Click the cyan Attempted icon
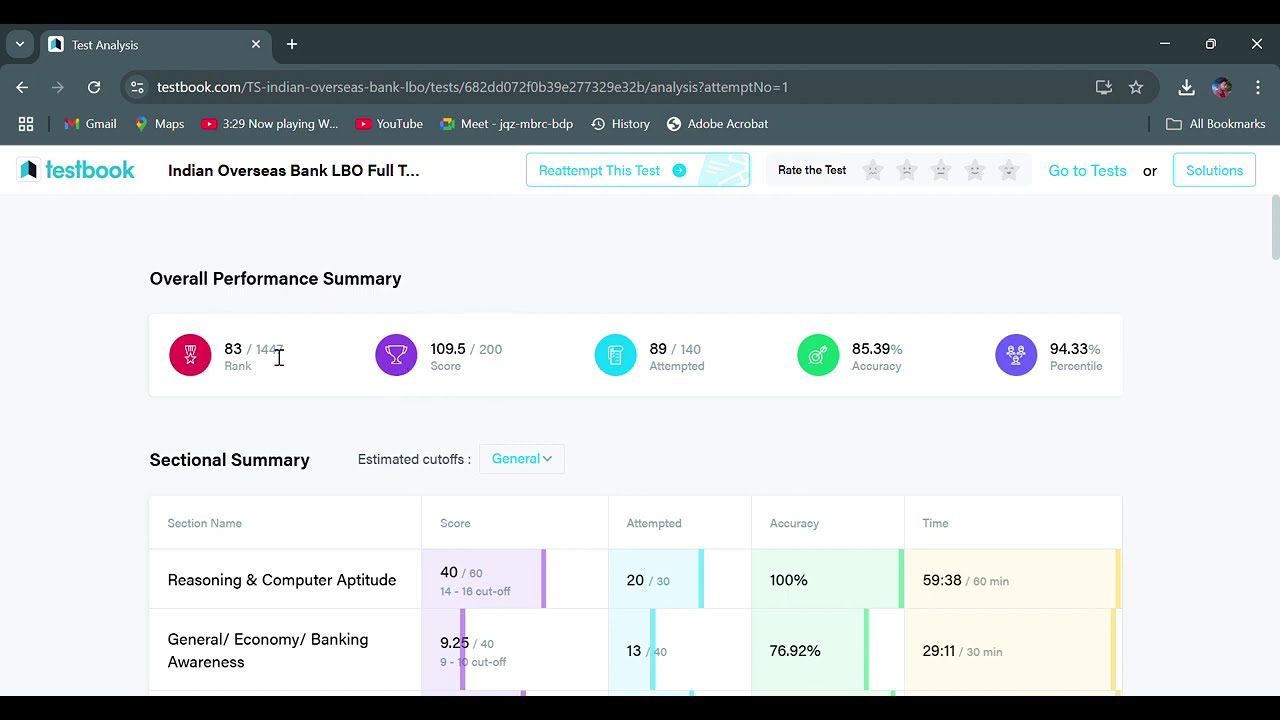This screenshot has width=1280, height=720. pyautogui.click(x=615, y=355)
